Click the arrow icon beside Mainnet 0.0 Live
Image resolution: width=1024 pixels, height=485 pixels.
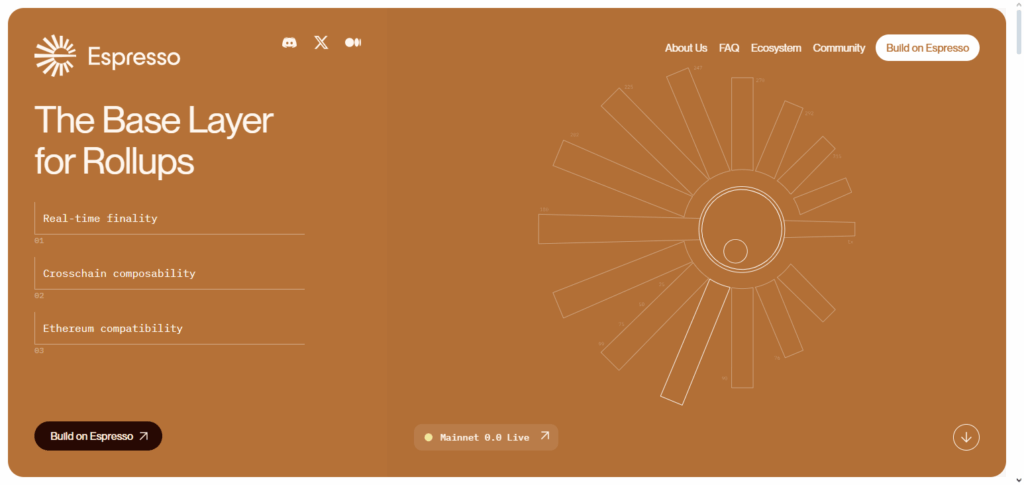tap(545, 436)
